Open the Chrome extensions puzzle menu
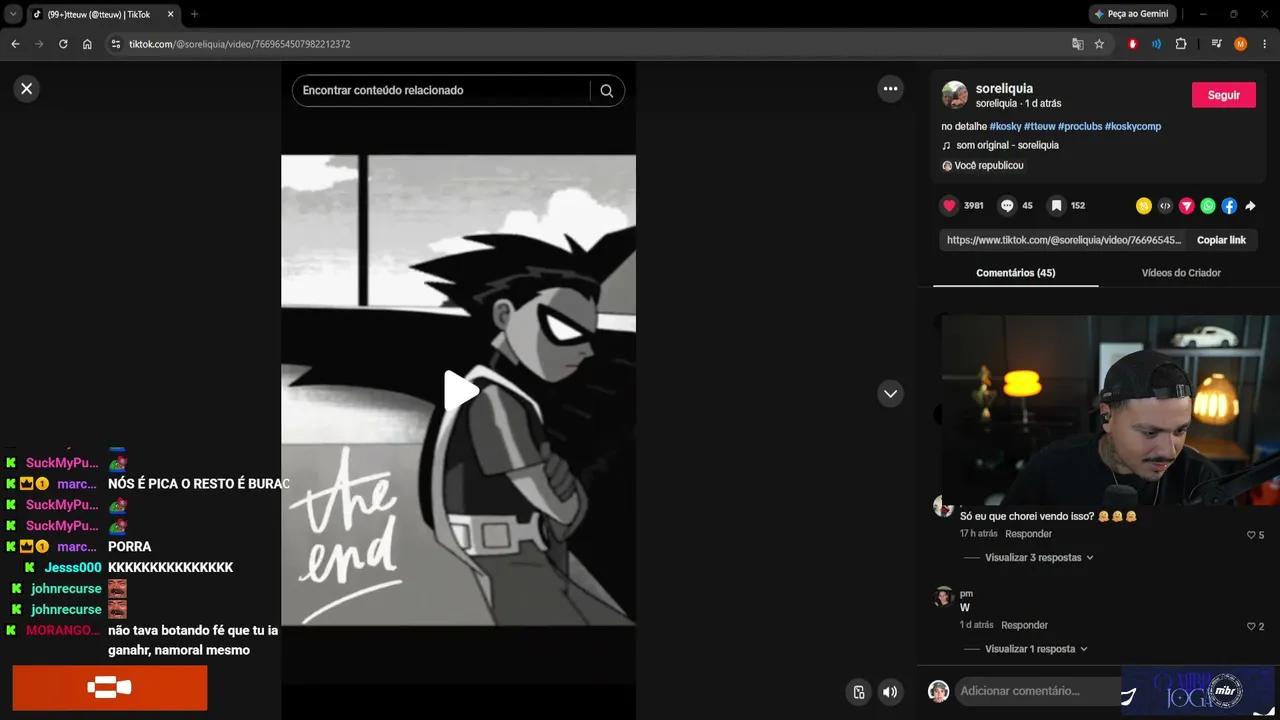The image size is (1280, 720). [x=1181, y=44]
